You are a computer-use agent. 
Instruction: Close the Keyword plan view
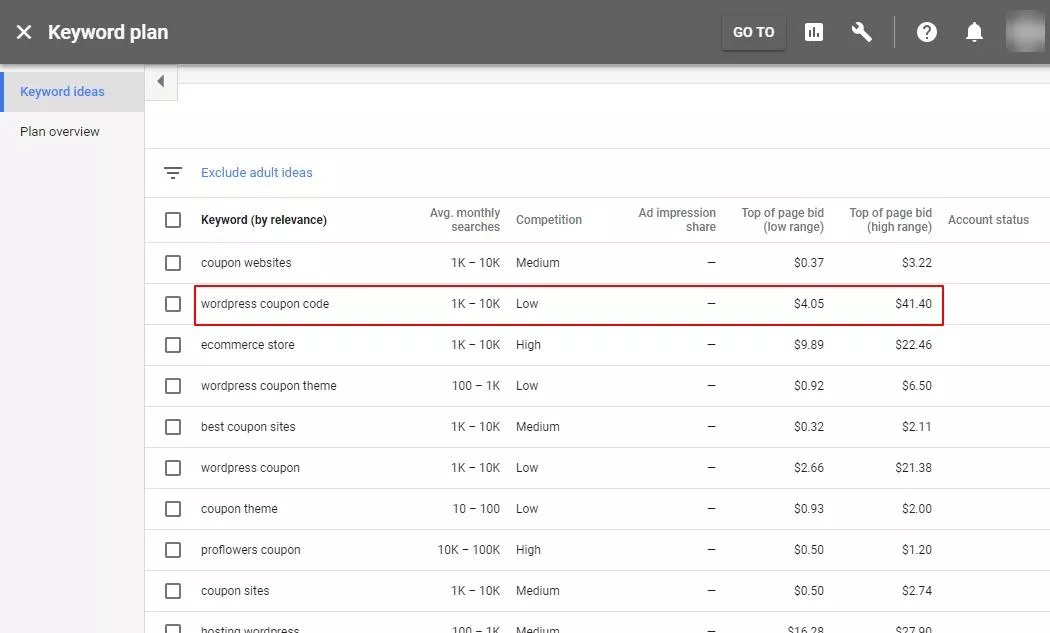click(x=23, y=32)
